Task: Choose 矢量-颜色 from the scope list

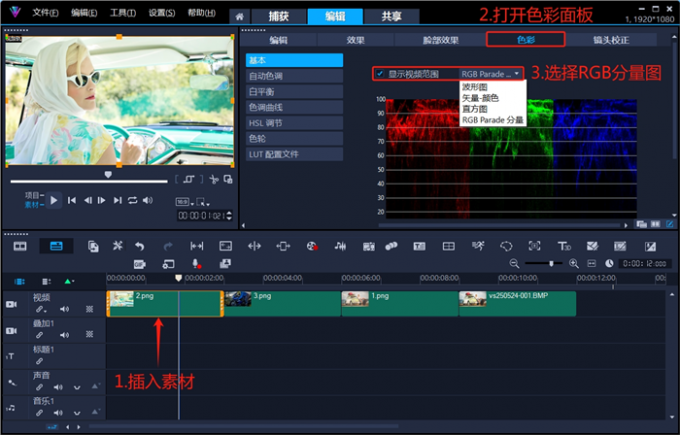Action: click(x=480, y=98)
